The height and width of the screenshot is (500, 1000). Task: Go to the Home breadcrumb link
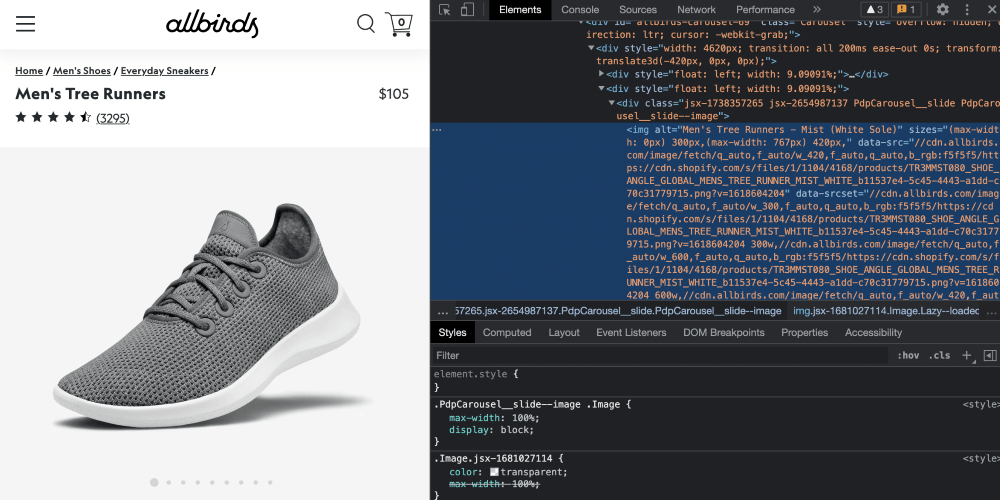point(29,71)
